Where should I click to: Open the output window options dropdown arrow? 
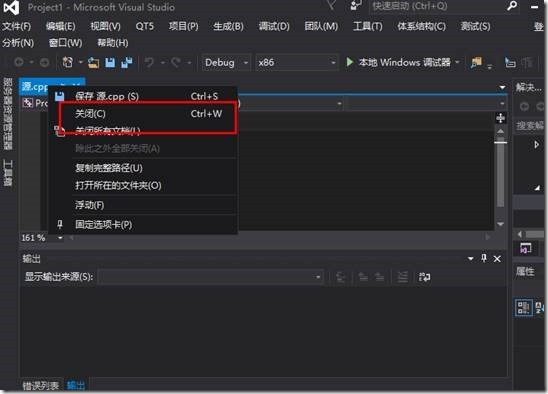(x=470, y=259)
